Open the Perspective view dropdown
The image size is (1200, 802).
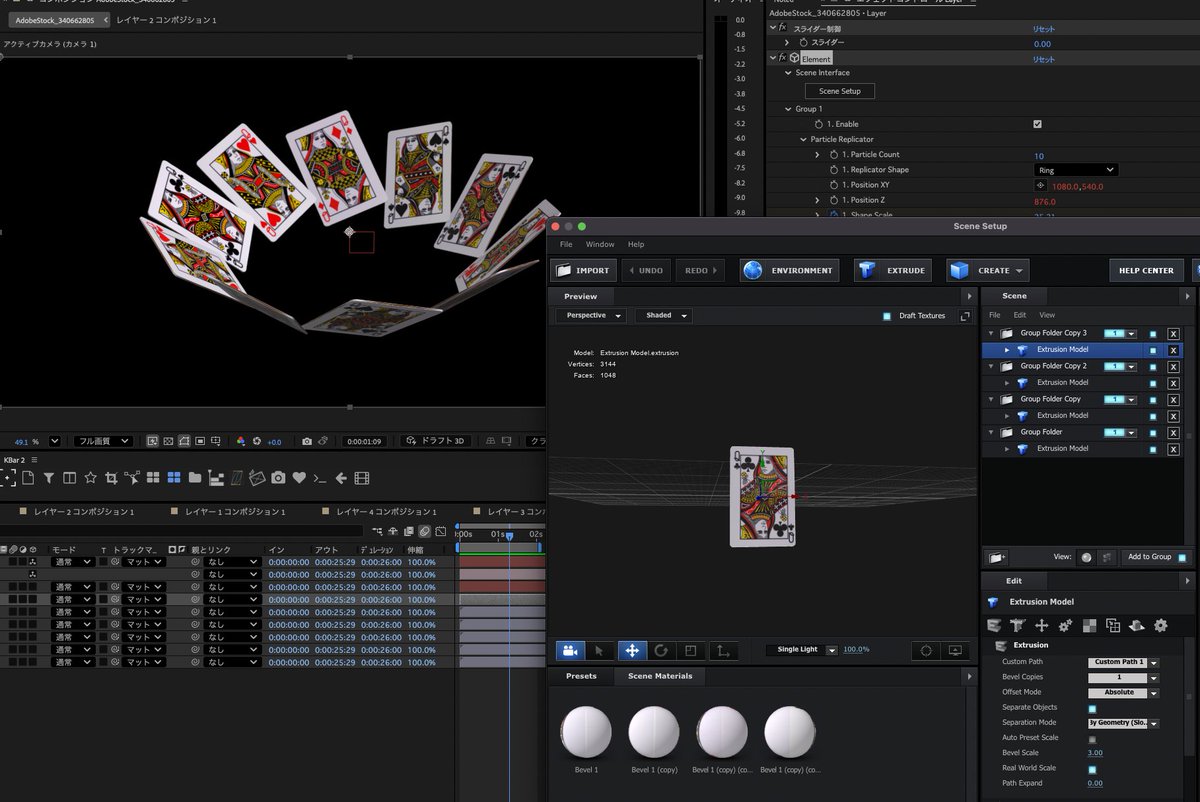(x=591, y=316)
